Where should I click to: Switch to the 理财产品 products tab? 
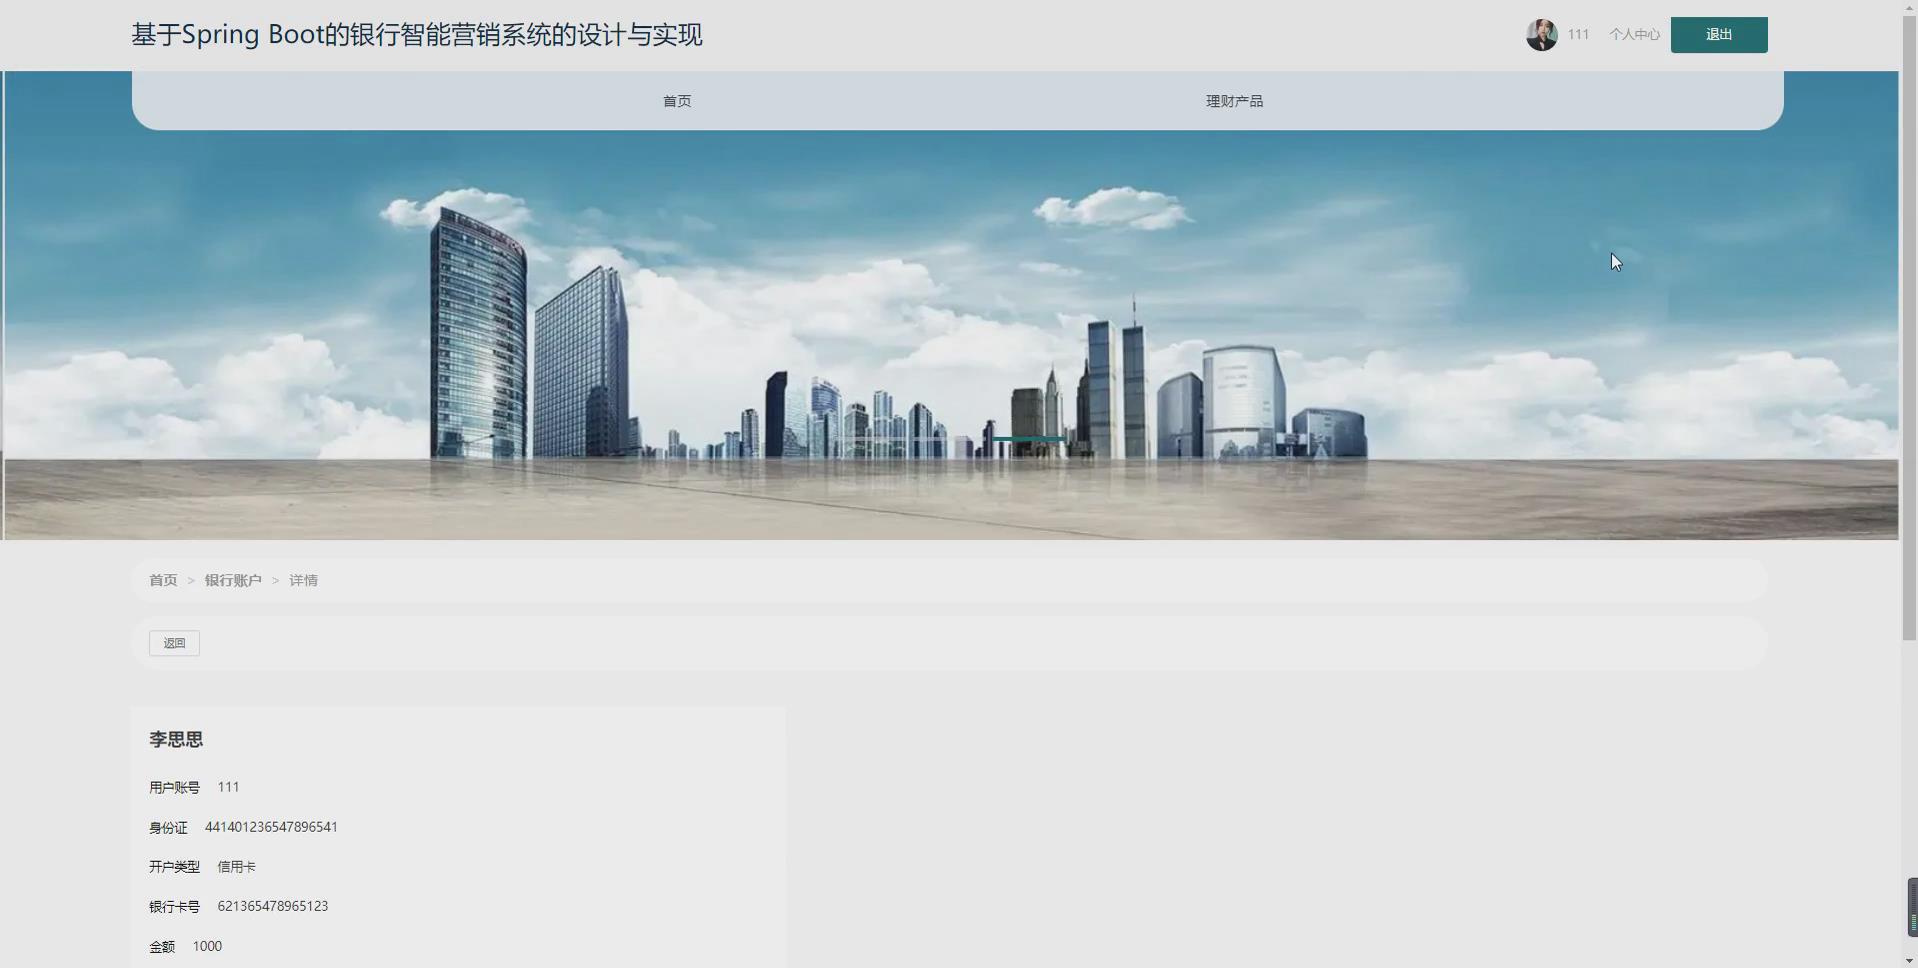tap(1233, 100)
